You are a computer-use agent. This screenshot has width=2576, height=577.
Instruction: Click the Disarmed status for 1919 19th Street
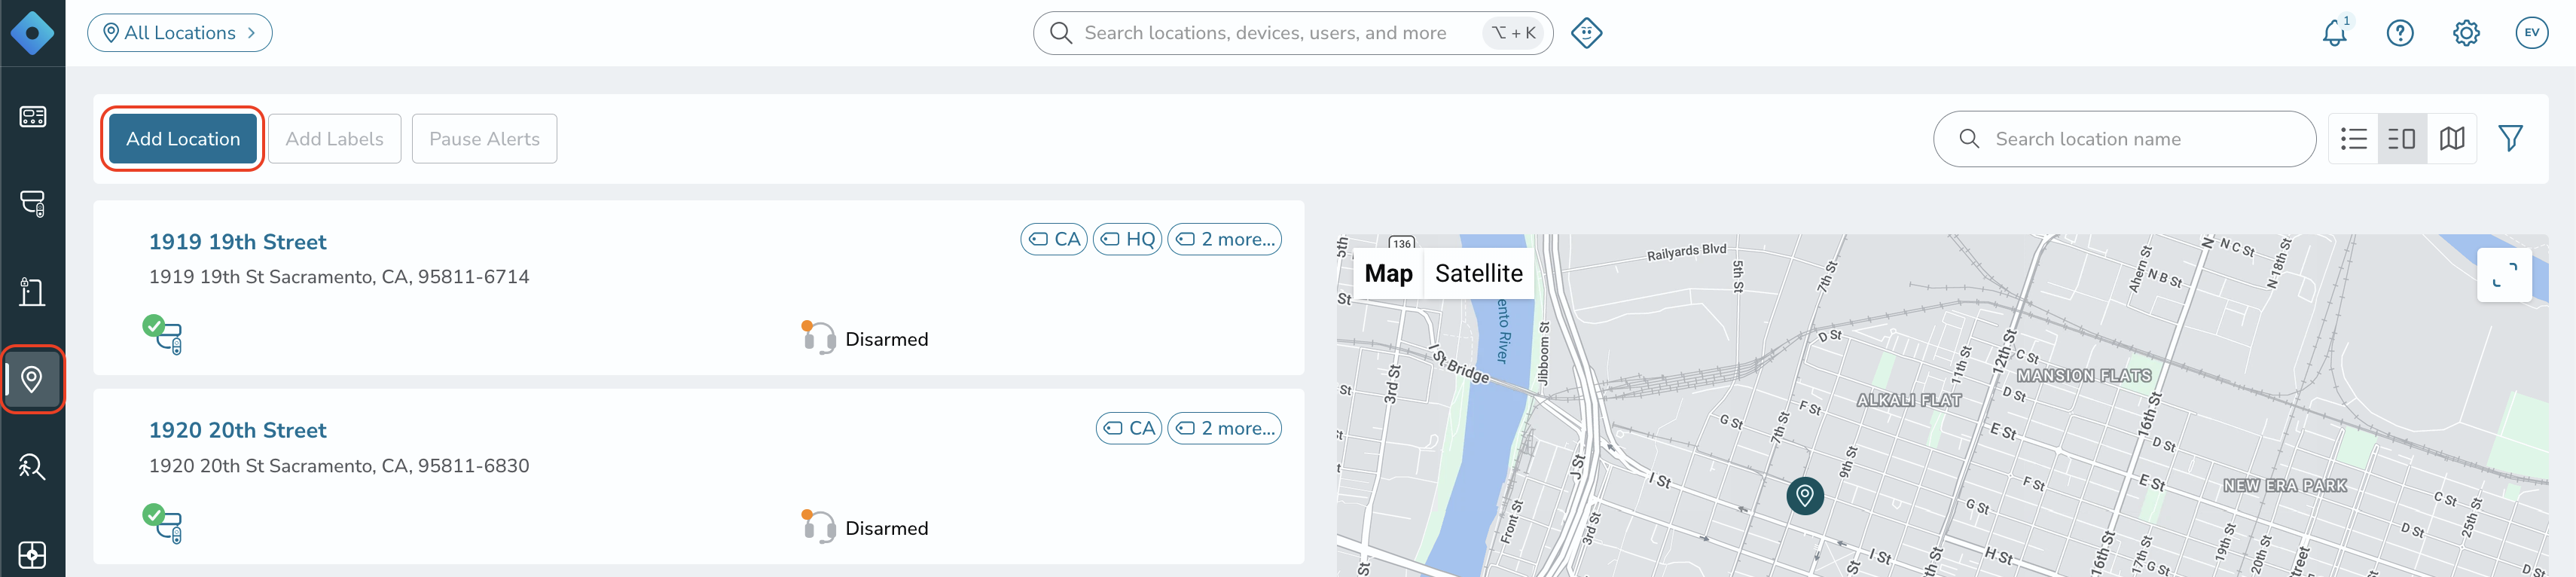click(886, 340)
